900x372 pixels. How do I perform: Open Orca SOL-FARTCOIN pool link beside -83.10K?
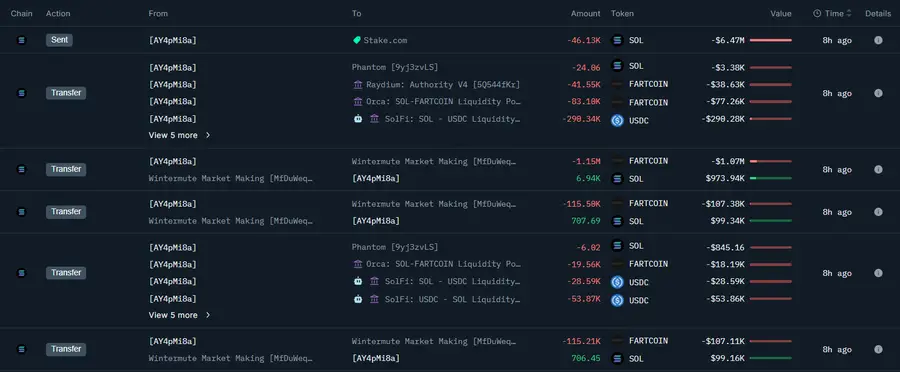443,102
